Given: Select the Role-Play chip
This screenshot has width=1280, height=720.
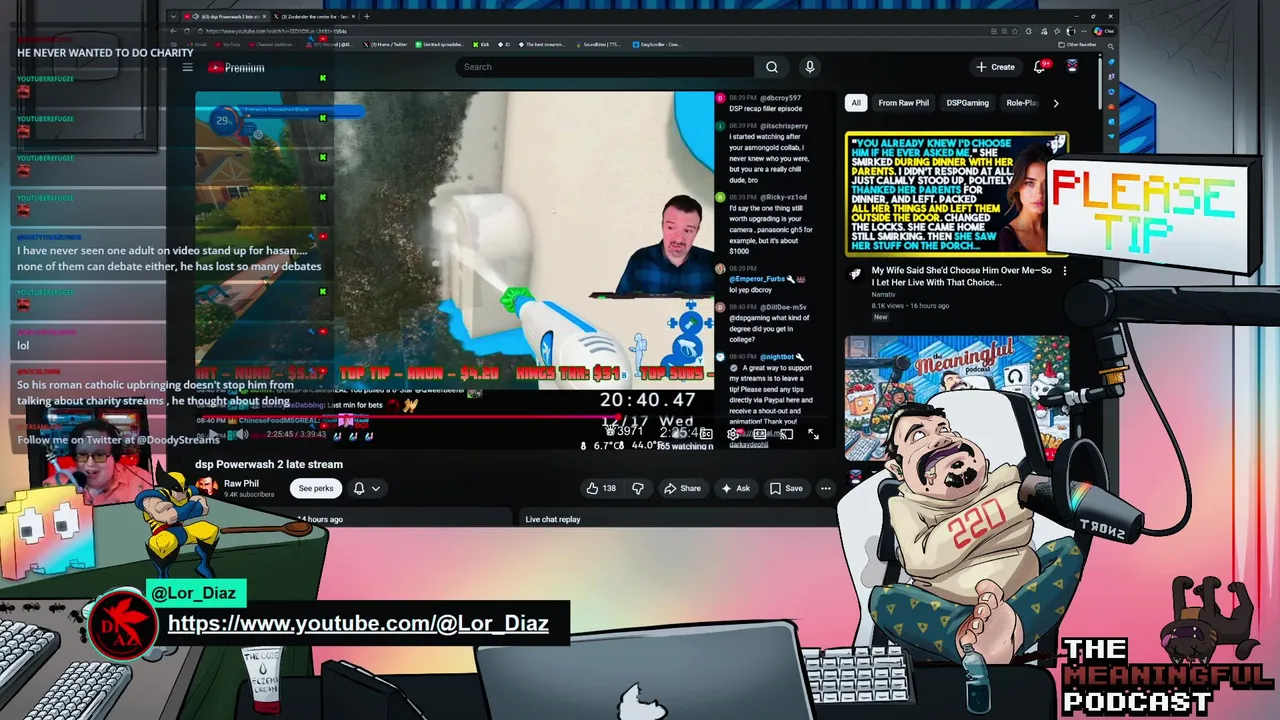Looking at the screenshot, I should (x=1022, y=103).
